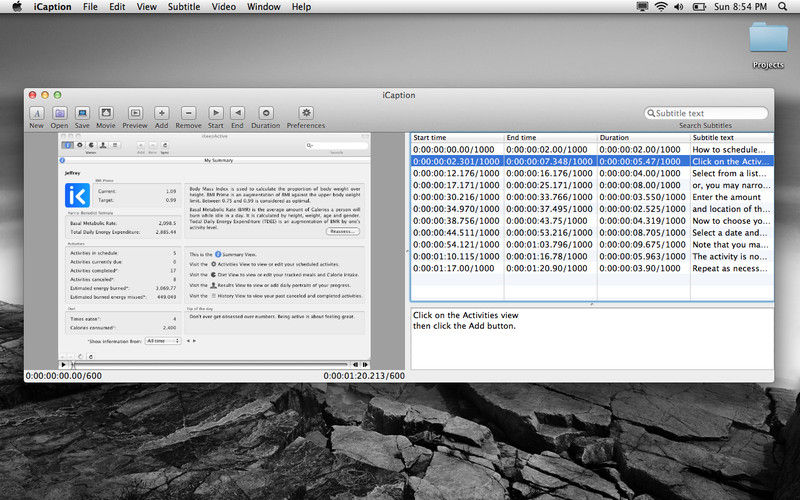
Task: Click the battery status icon
Action: (x=699, y=7)
